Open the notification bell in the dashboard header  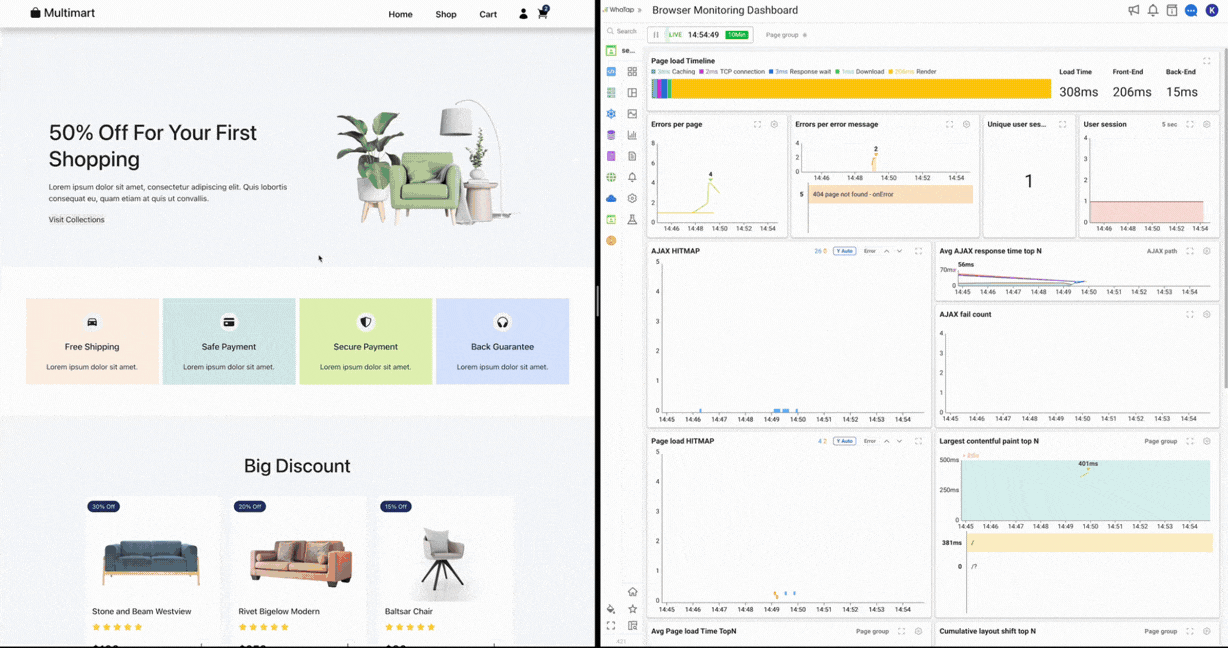tap(1153, 10)
